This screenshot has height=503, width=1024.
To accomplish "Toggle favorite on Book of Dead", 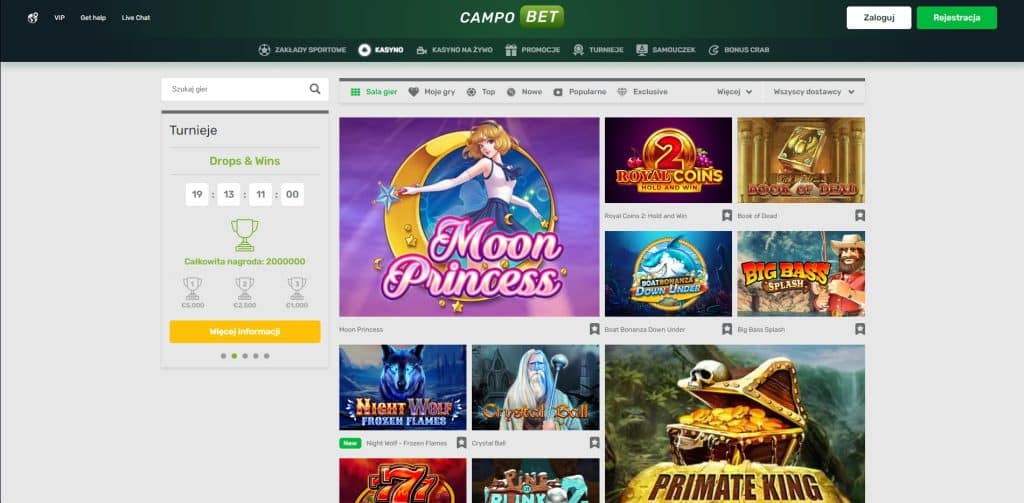I will point(860,216).
